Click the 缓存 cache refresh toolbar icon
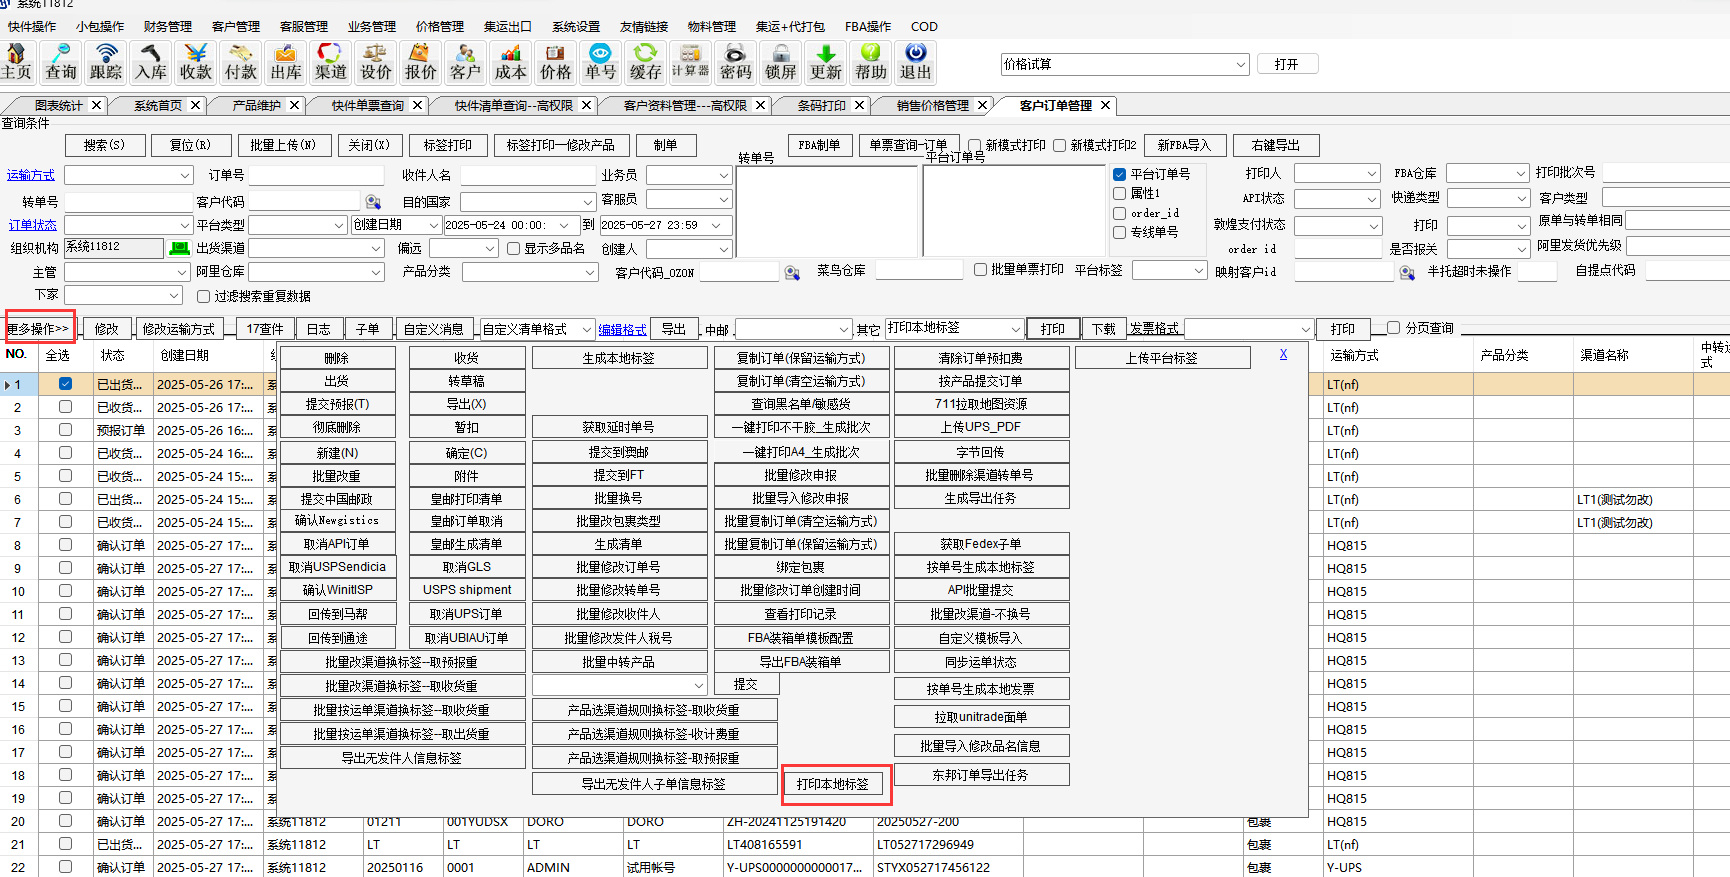The width and height of the screenshot is (1730, 877). tap(646, 62)
